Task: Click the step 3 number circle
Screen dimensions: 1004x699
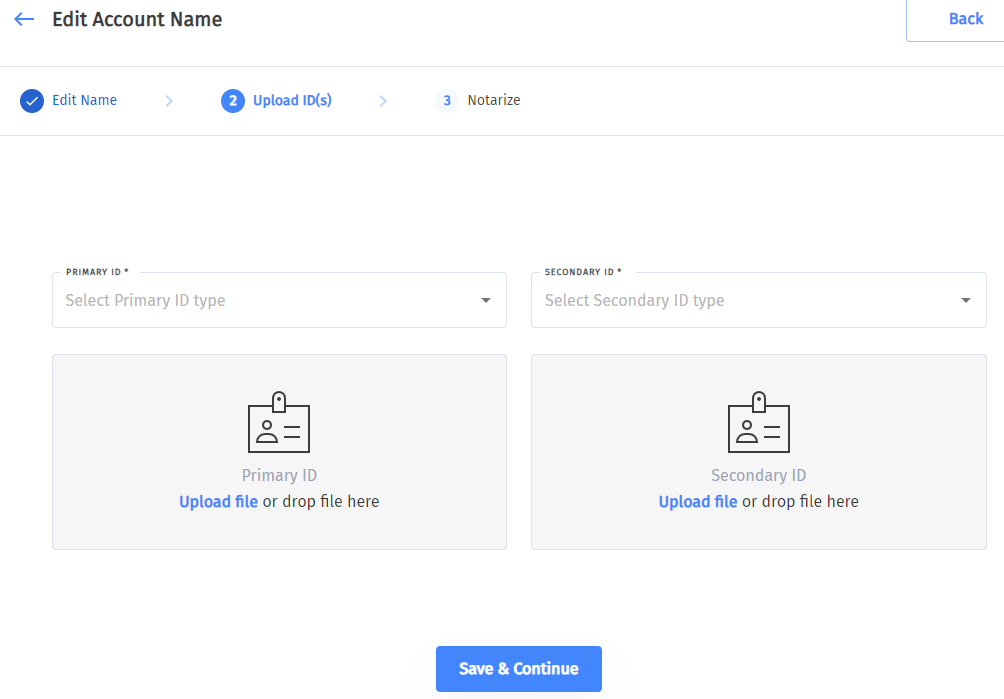Action: coord(447,101)
